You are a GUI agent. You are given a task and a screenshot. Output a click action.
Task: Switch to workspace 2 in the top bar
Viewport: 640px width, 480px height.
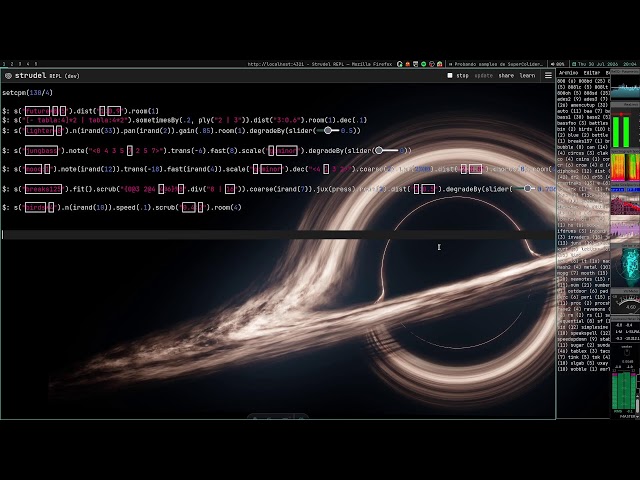[x=12, y=64]
